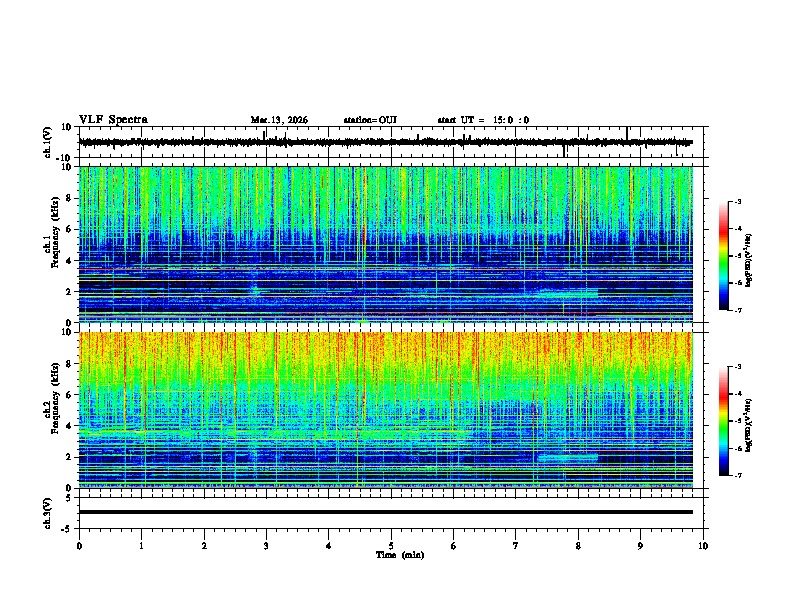The height and width of the screenshot is (612, 792).
Task: Click the "-7" label on ch.2 color bar
Action: click(737, 475)
